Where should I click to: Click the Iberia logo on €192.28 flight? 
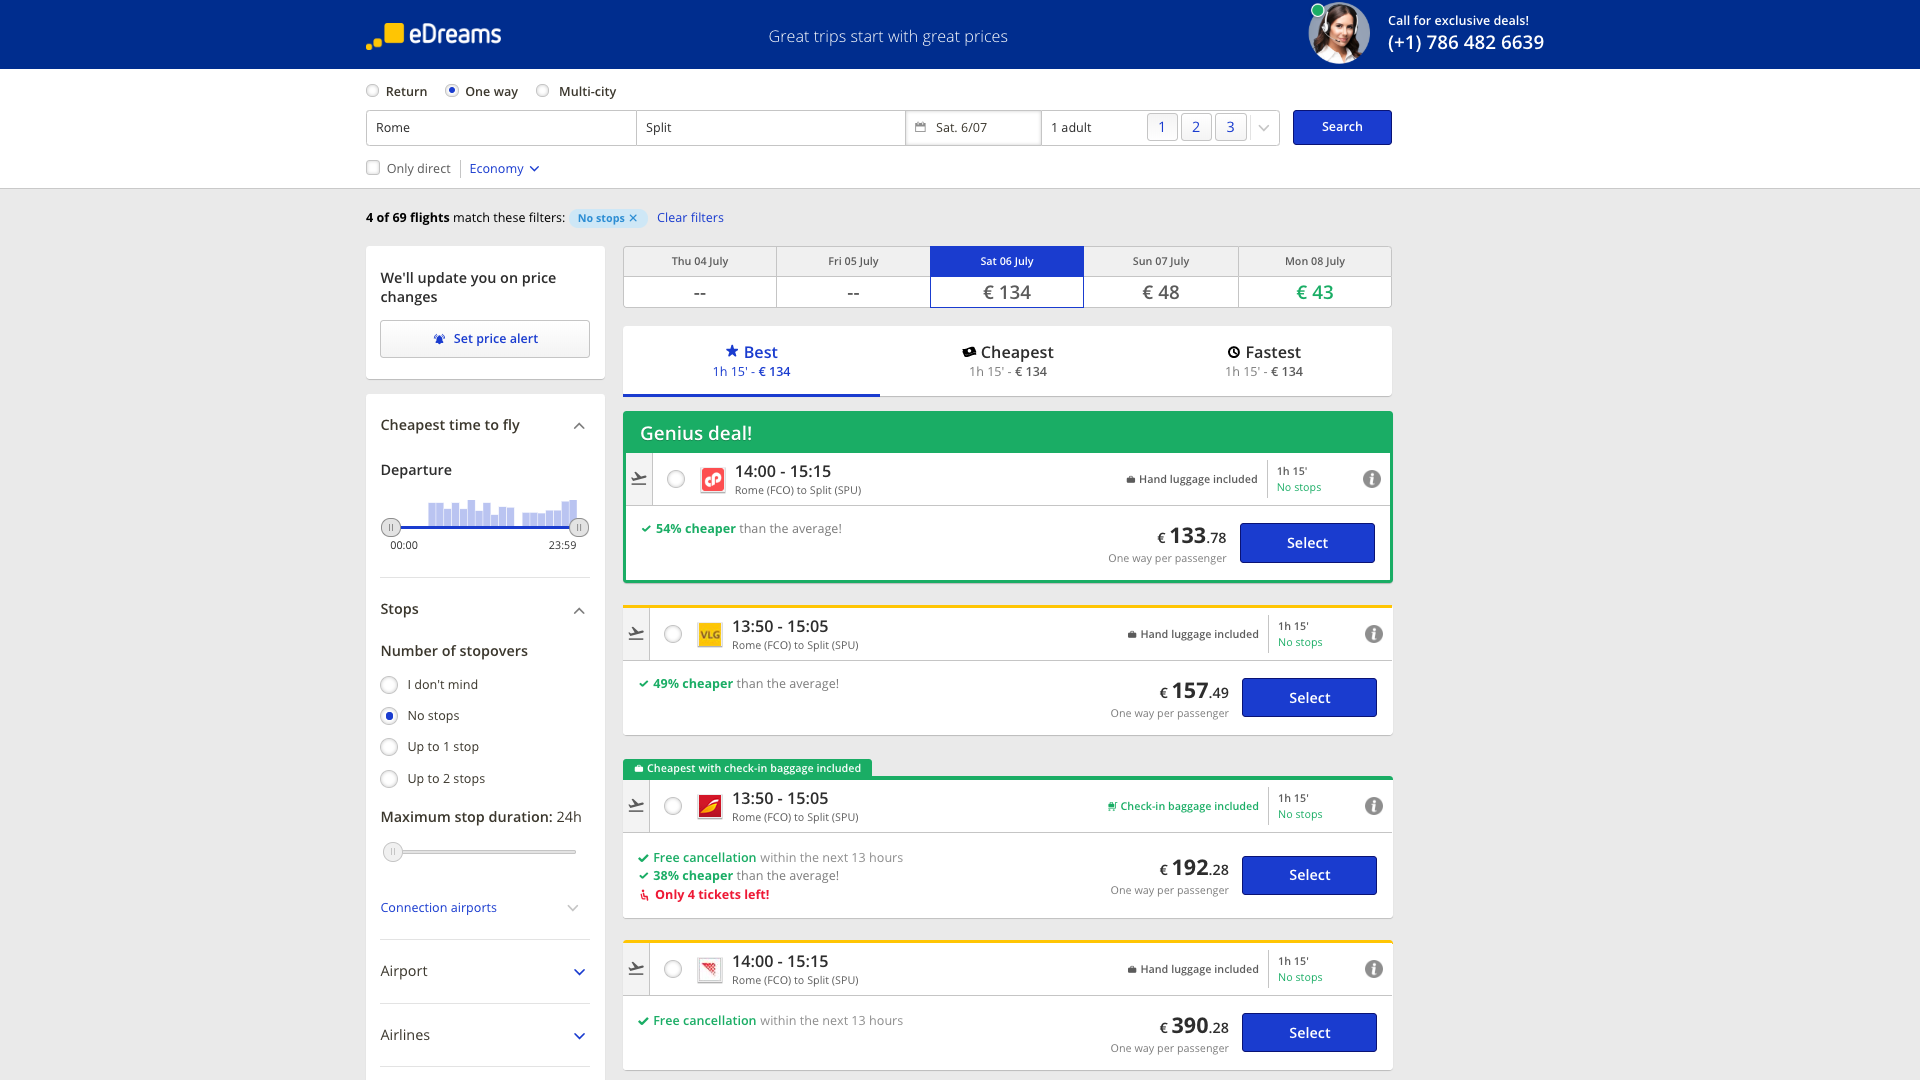pyautogui.click(x=710, y=807)
